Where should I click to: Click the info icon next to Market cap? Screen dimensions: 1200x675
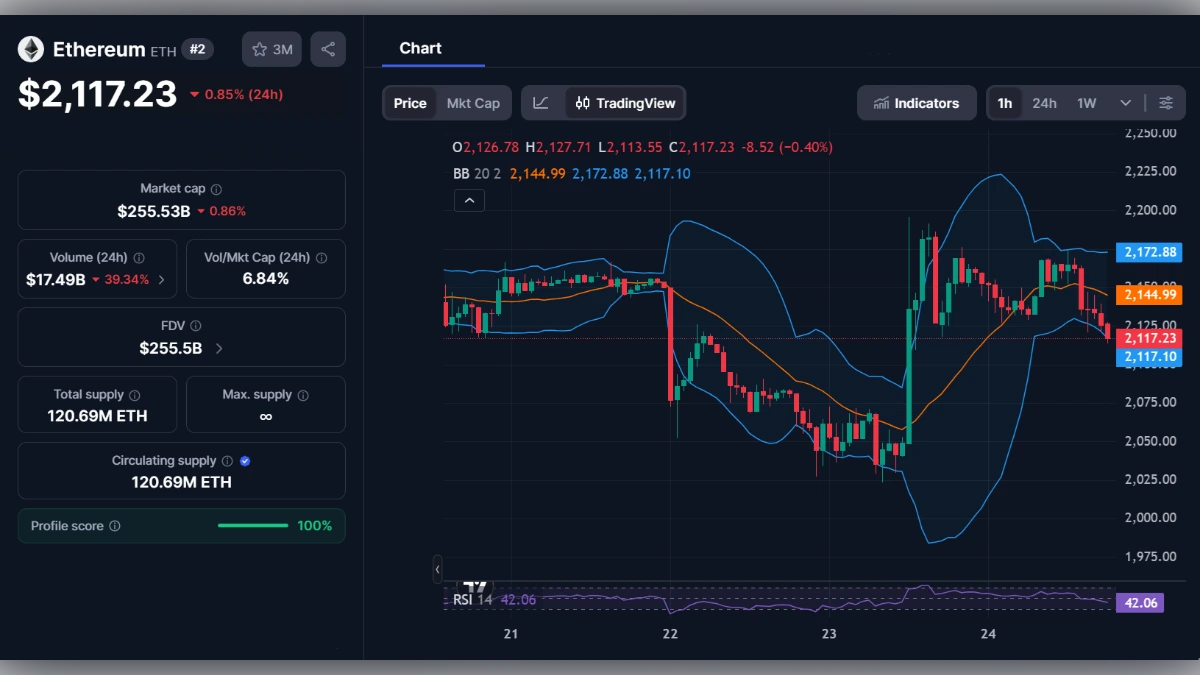tap(219, 188)
